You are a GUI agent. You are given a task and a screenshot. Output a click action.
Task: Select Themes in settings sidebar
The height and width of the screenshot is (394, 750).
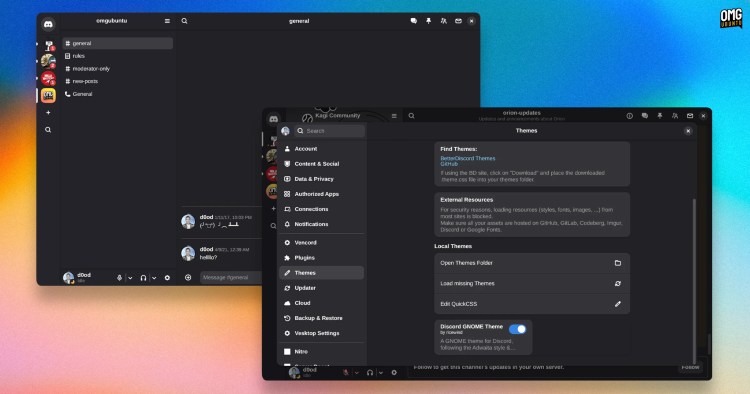(321, 273)
